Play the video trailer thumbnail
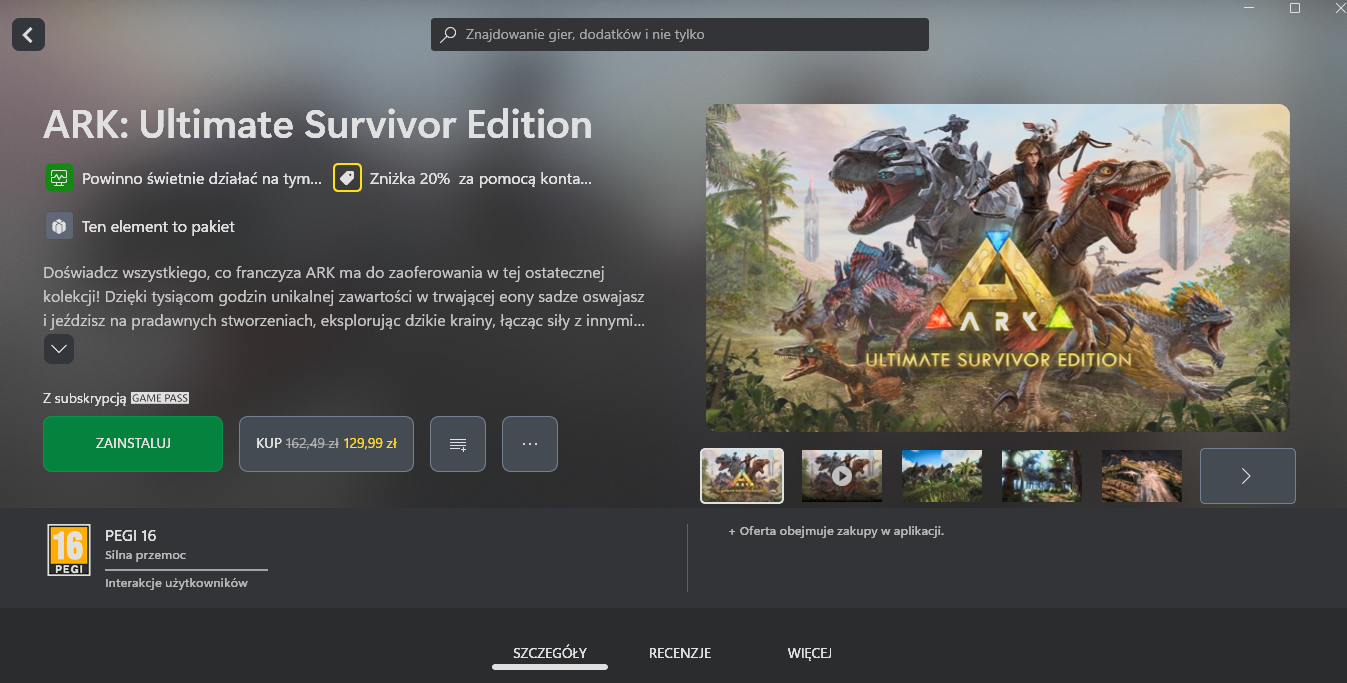The height and width of the screenshot is (683, 1347). [x=842, y=476]
